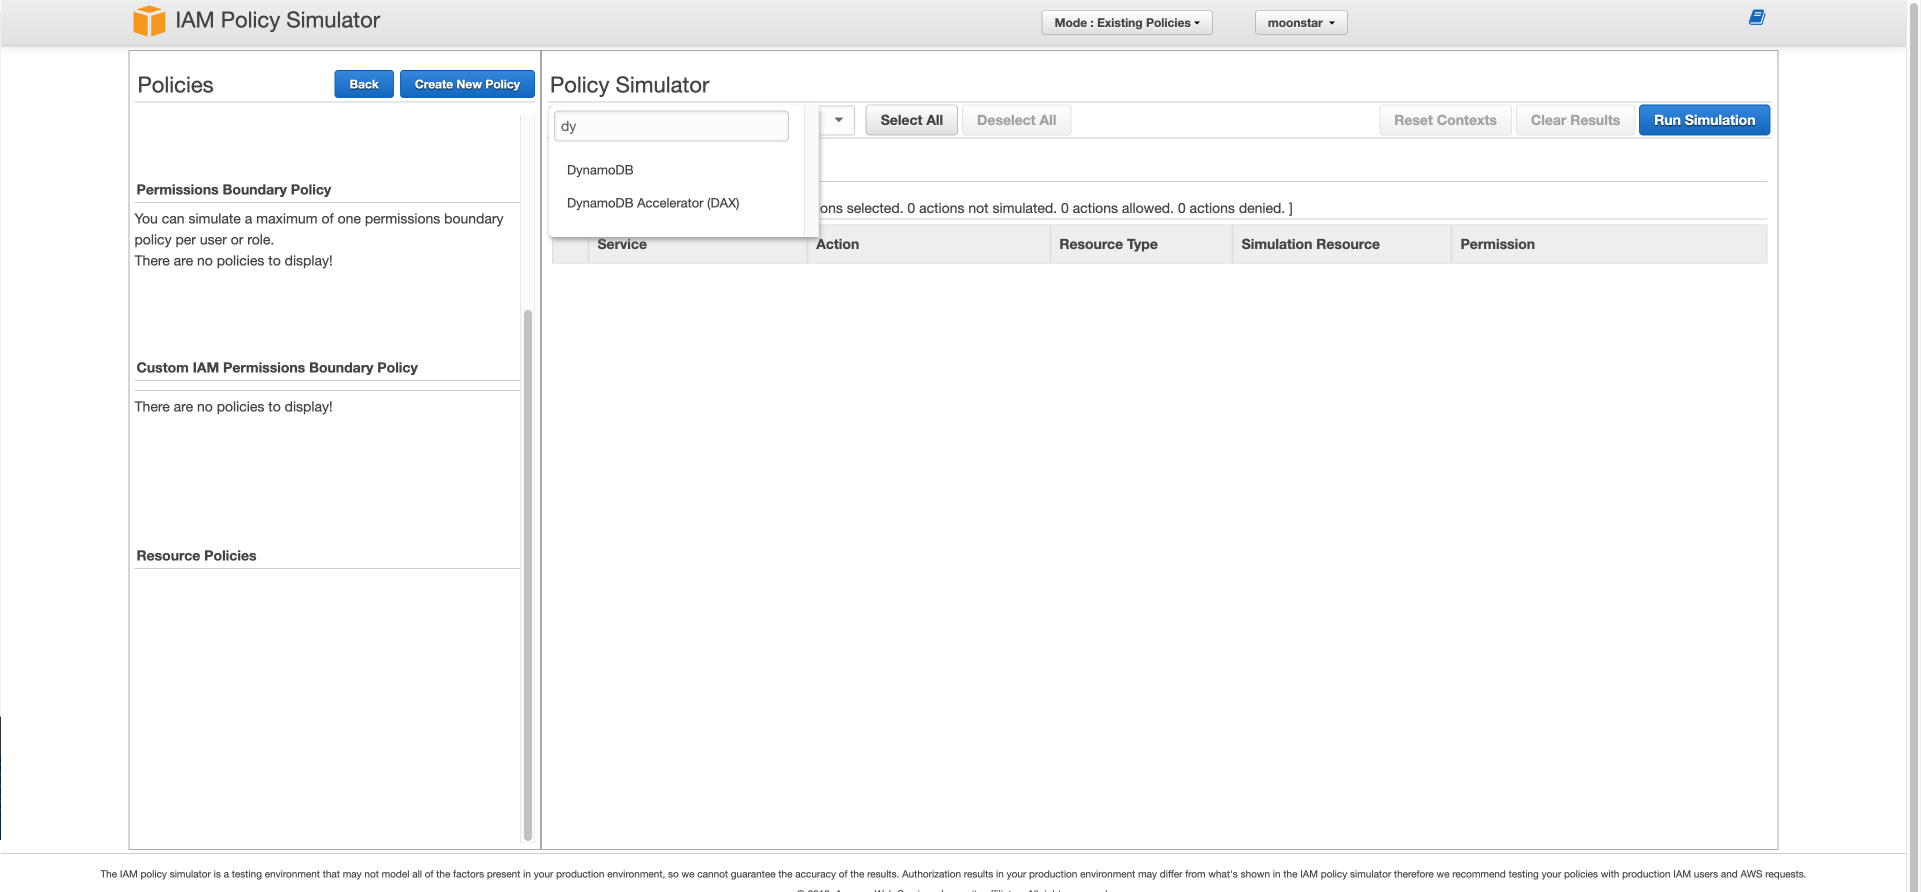Click the Simulation Resource column header

coord(1341,244)
